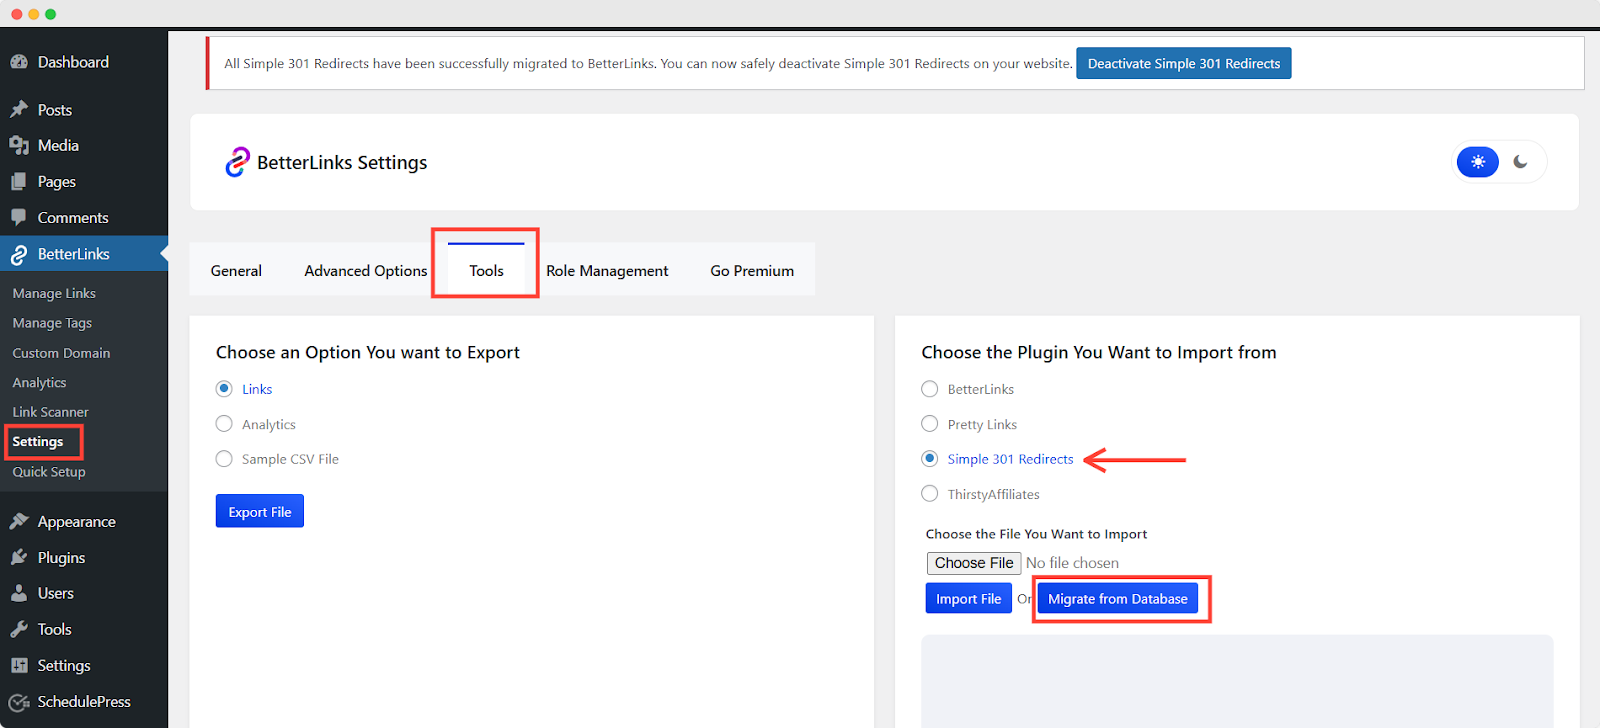Click the Plugins plug icon
Screen dimensions: 1600x728
(19, 558)
